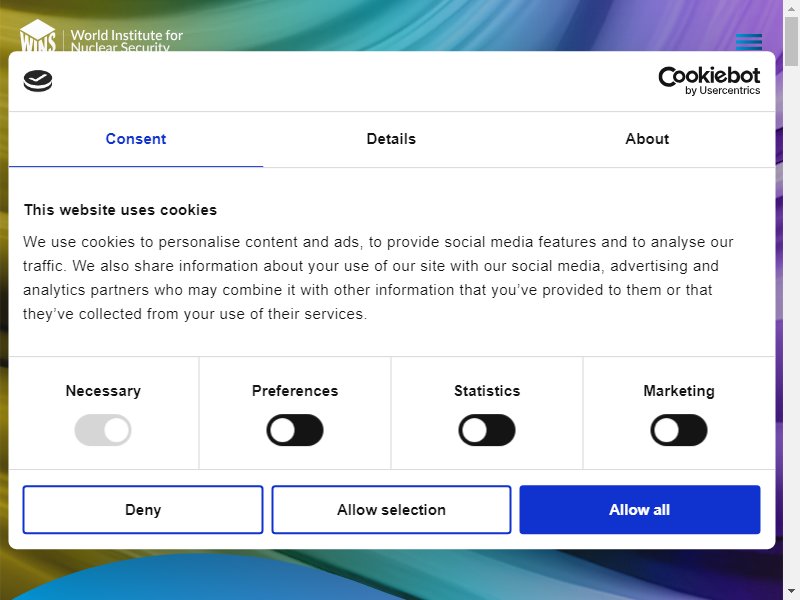
Task: Click the Deny button
Action: (x=143, y=510)
